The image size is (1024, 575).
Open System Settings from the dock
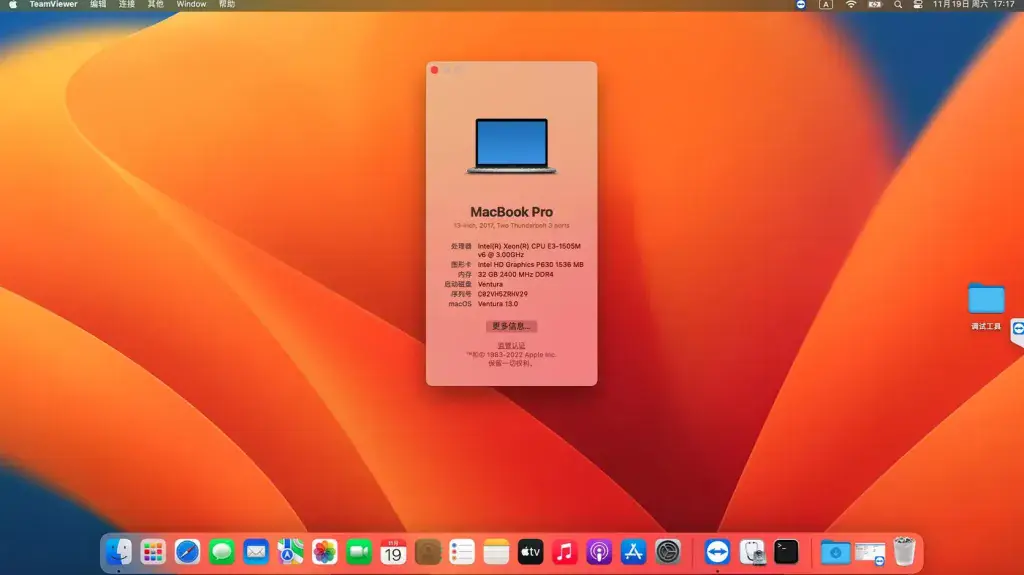pyautogui.click(x=668, y=552)
